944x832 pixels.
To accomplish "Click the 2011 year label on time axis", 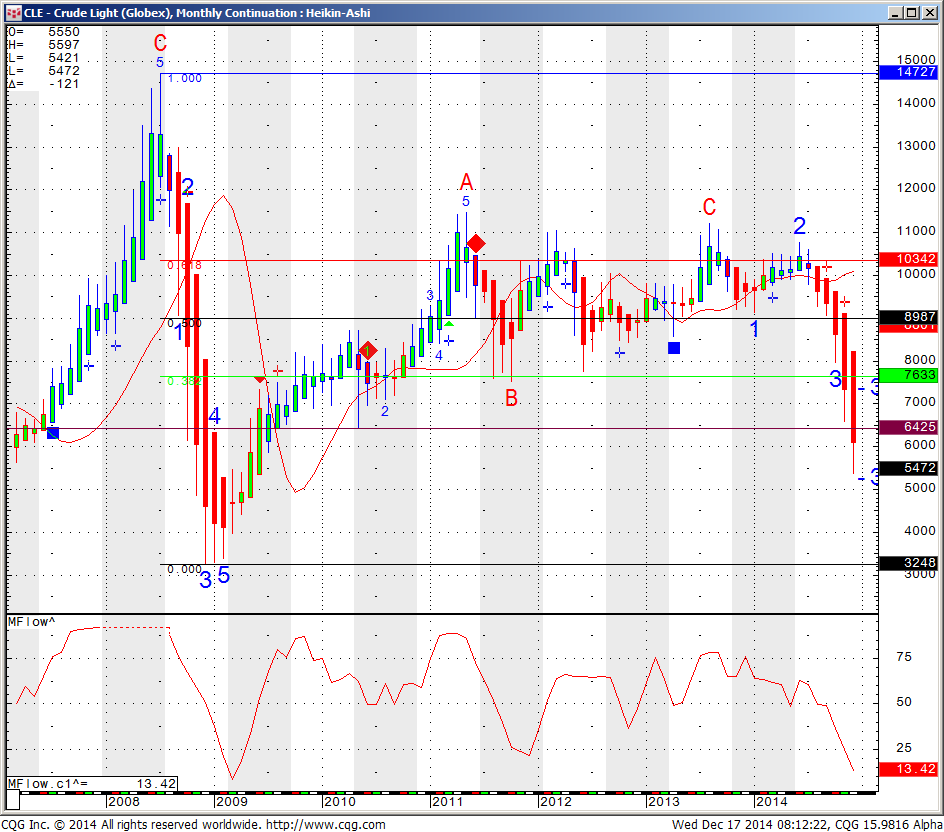I will pyautogui.click(x=448, y=802).
